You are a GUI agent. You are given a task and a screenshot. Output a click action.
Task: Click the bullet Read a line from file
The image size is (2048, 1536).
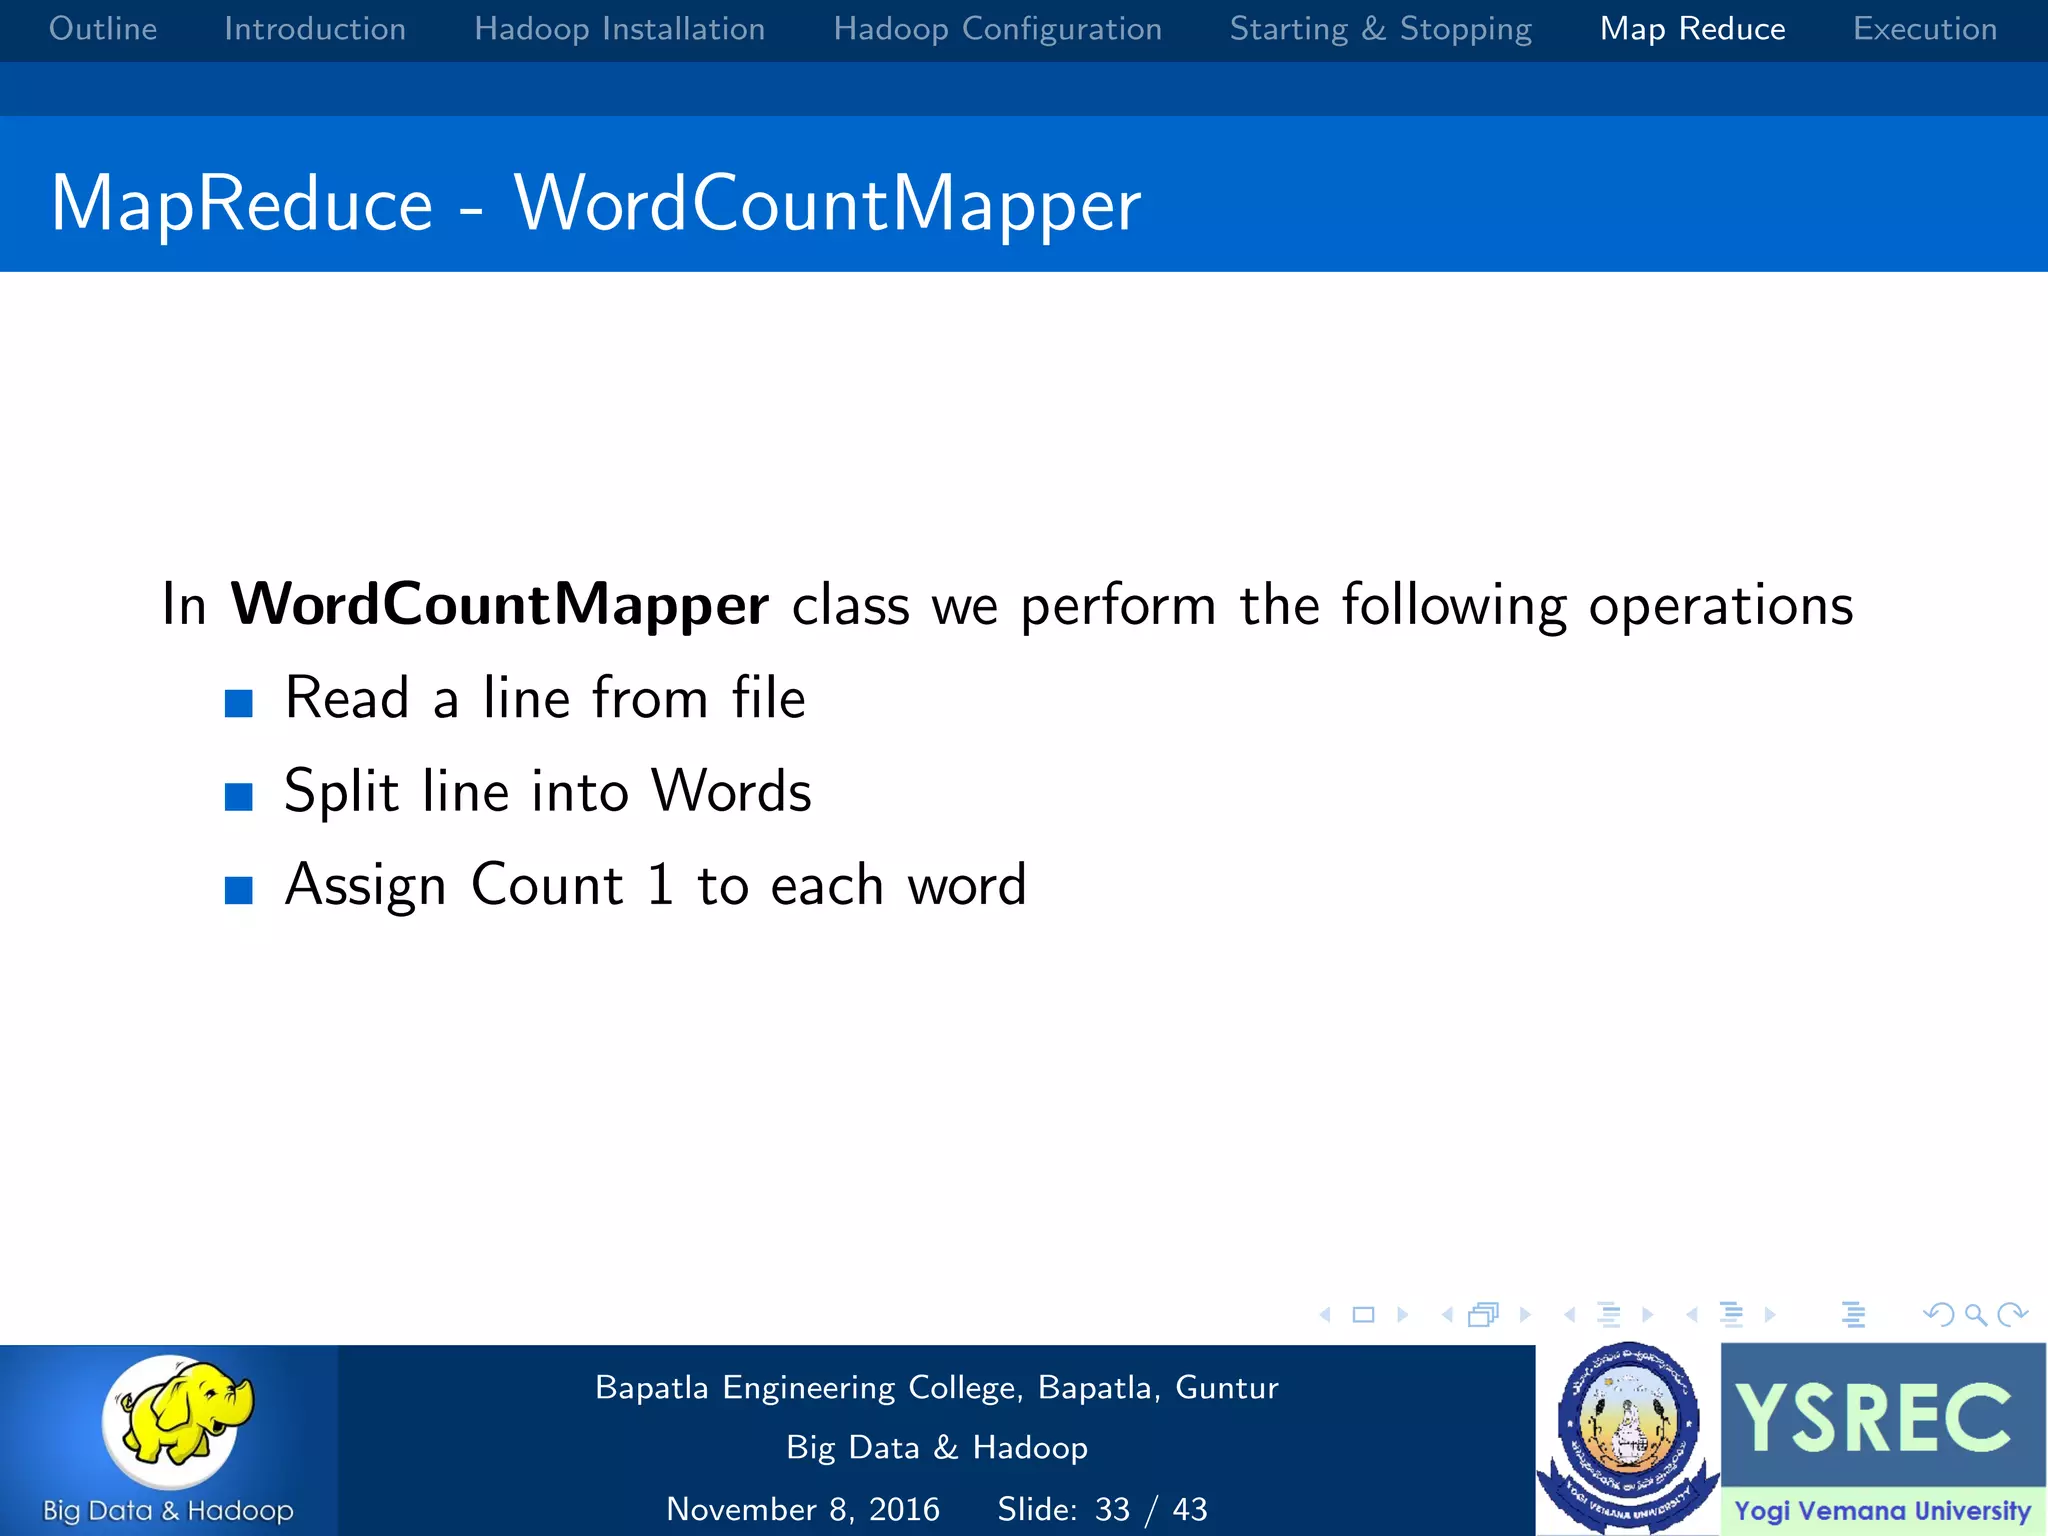(545, 698)
